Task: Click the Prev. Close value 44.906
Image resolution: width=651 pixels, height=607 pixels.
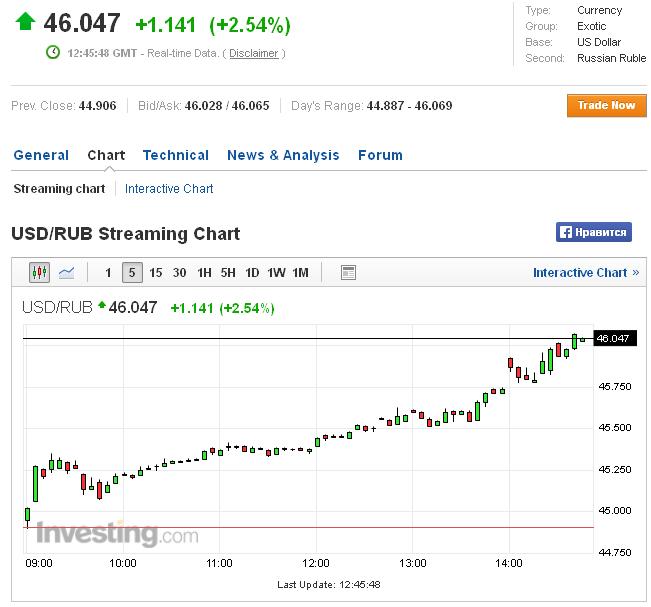Action: [x=98, y=106]
